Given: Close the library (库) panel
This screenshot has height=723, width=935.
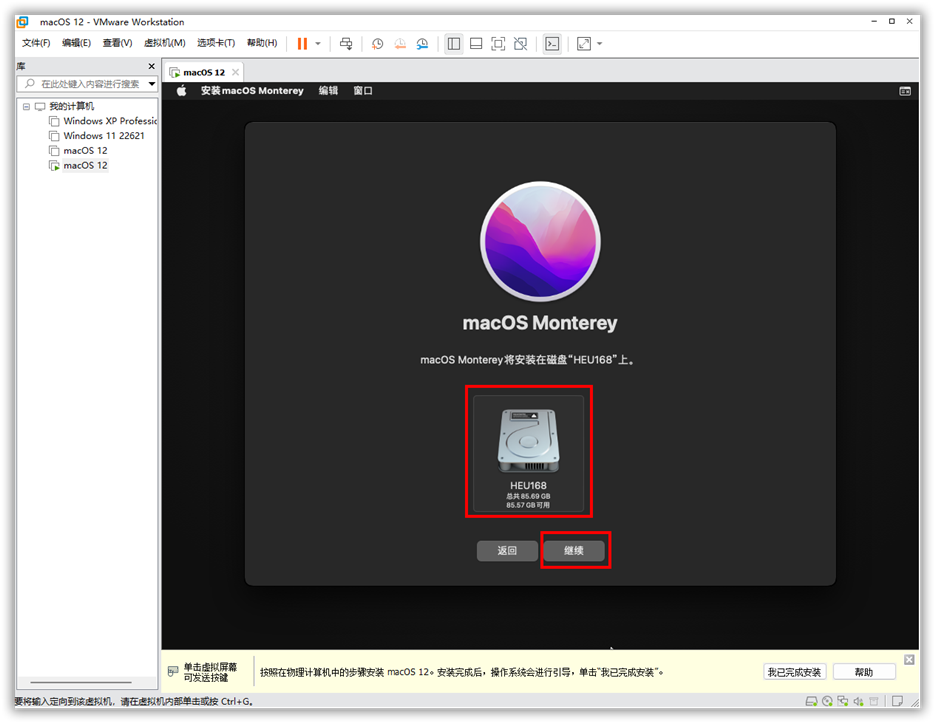Looking at the screenshot, I should 151,66.
